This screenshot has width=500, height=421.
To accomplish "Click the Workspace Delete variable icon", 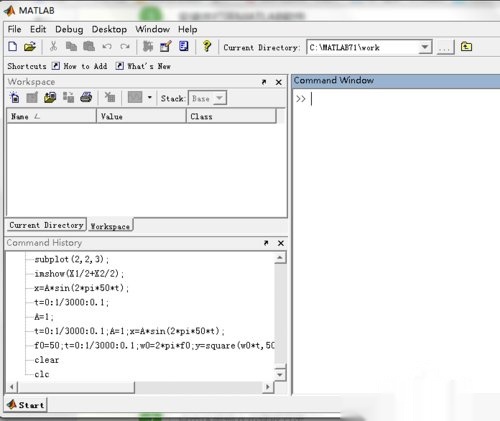I will pos(110,98).
